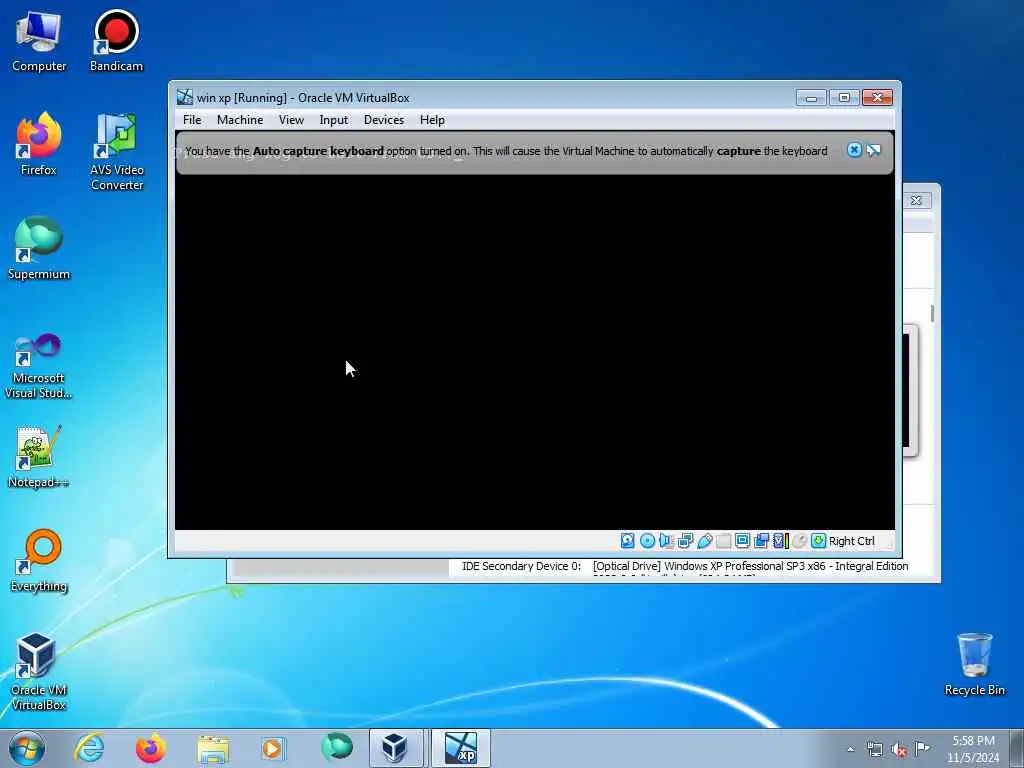1024x768 pixels.
Task: Select the Notepad++ desktop shortcut
Action: (x=39, y=457)
